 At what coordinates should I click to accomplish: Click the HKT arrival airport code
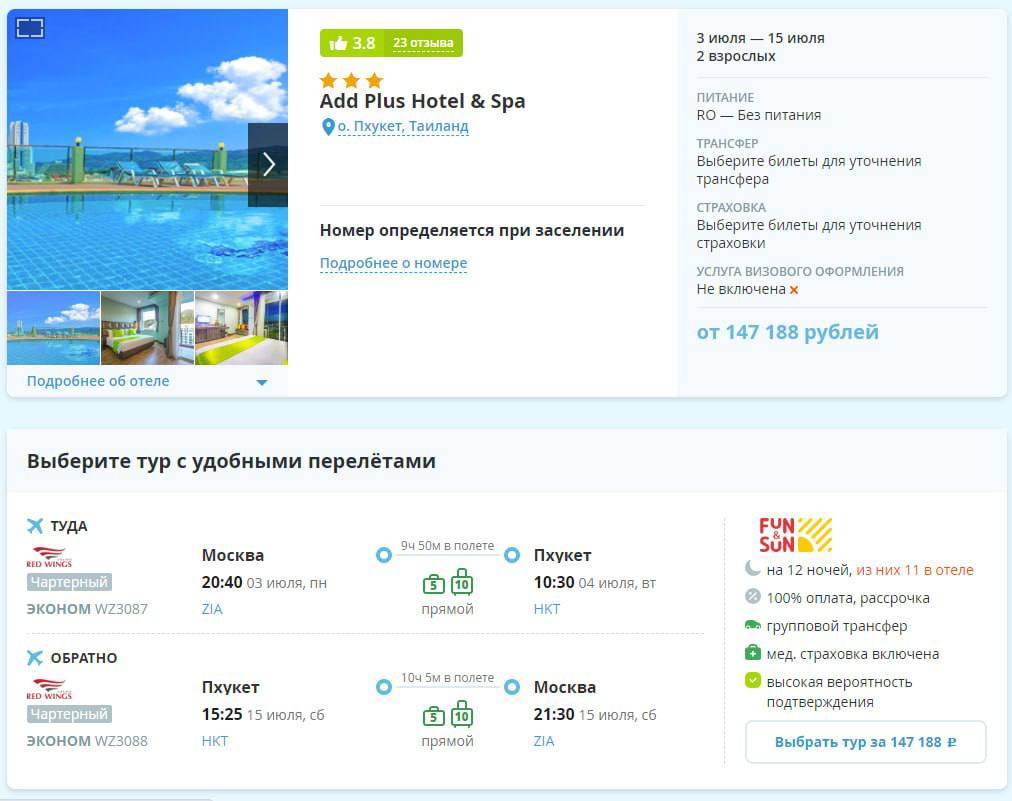pyautogui.click(x=547, y=609)
